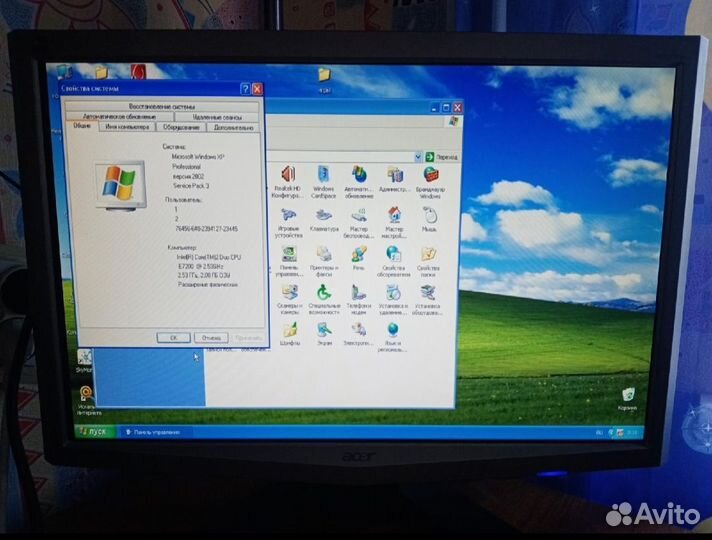Open Printers and Faxes icon
The width and height of the screenshot is (712, 540).
(324, 255)
